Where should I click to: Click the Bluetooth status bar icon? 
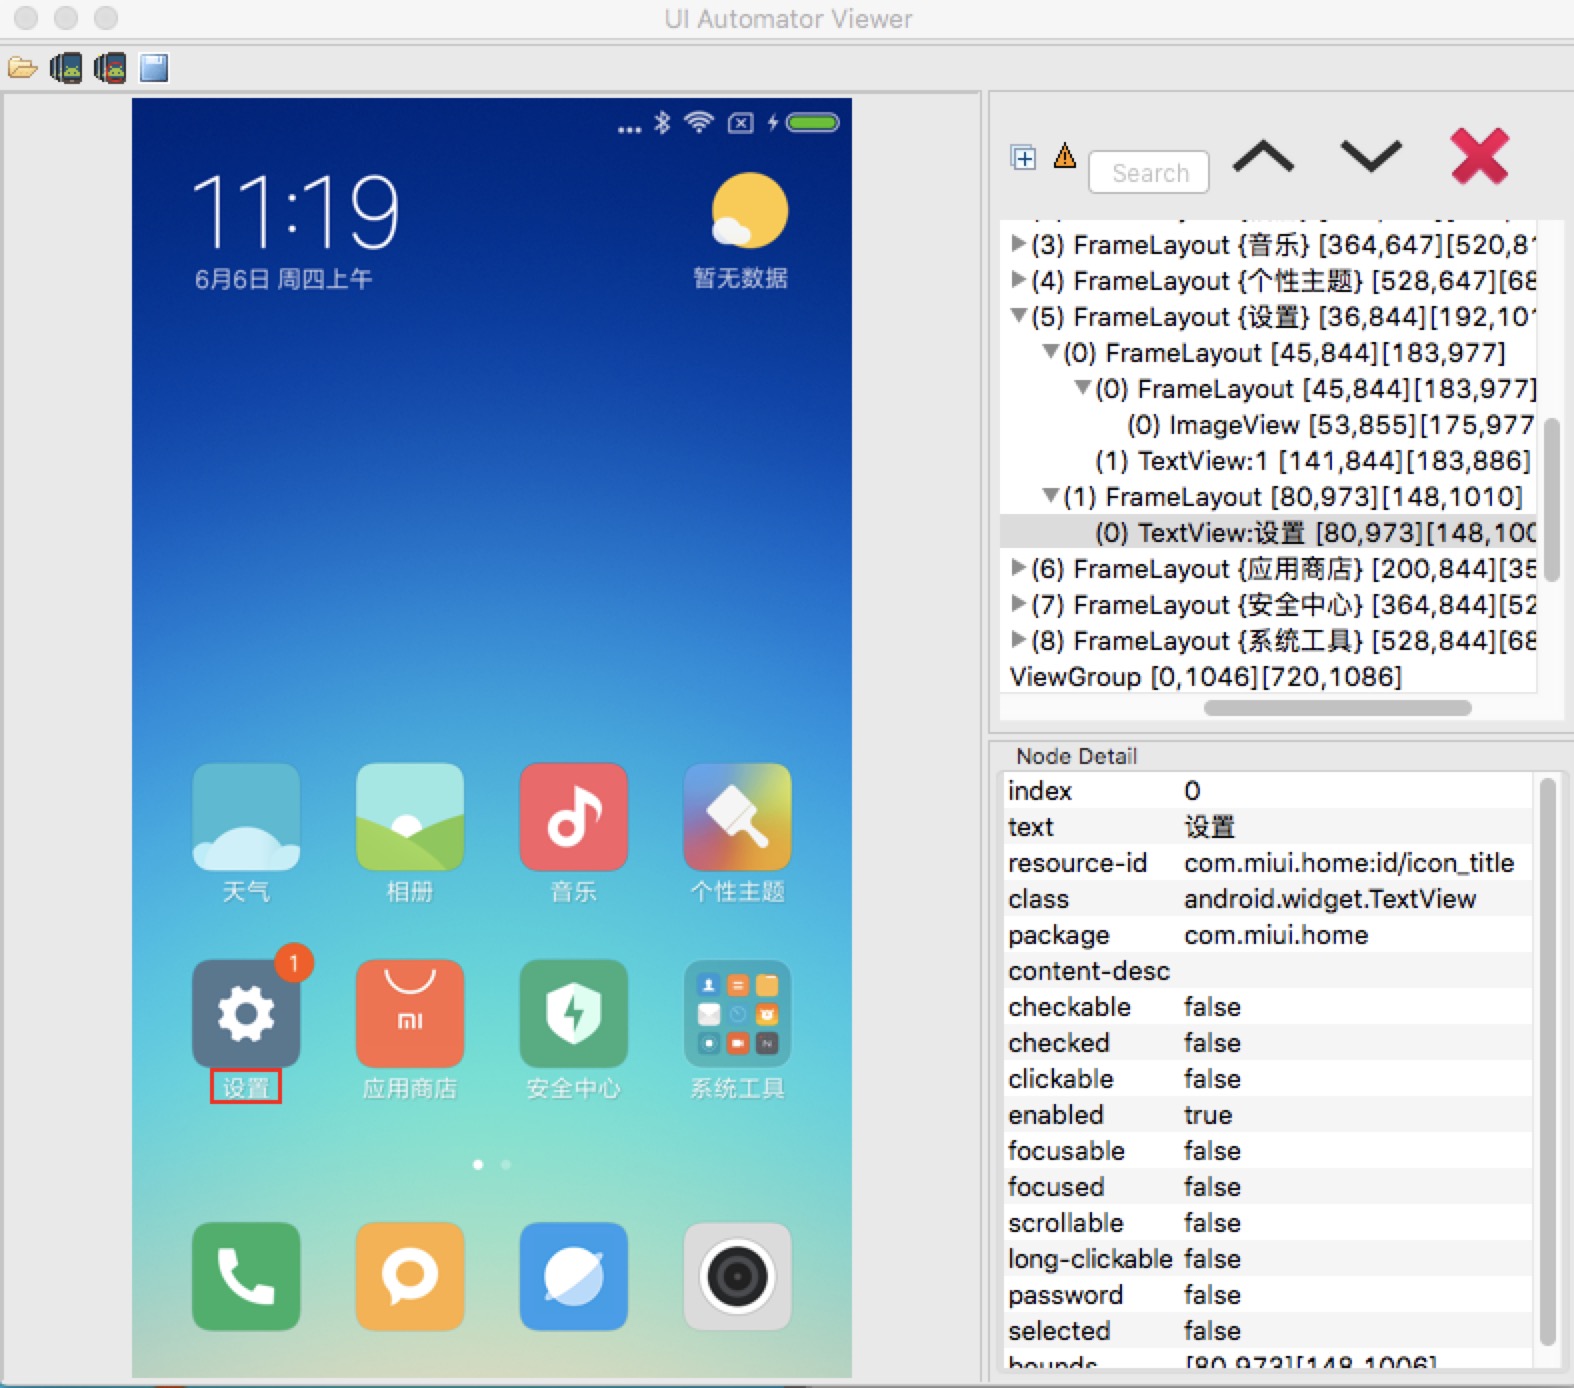662,122
